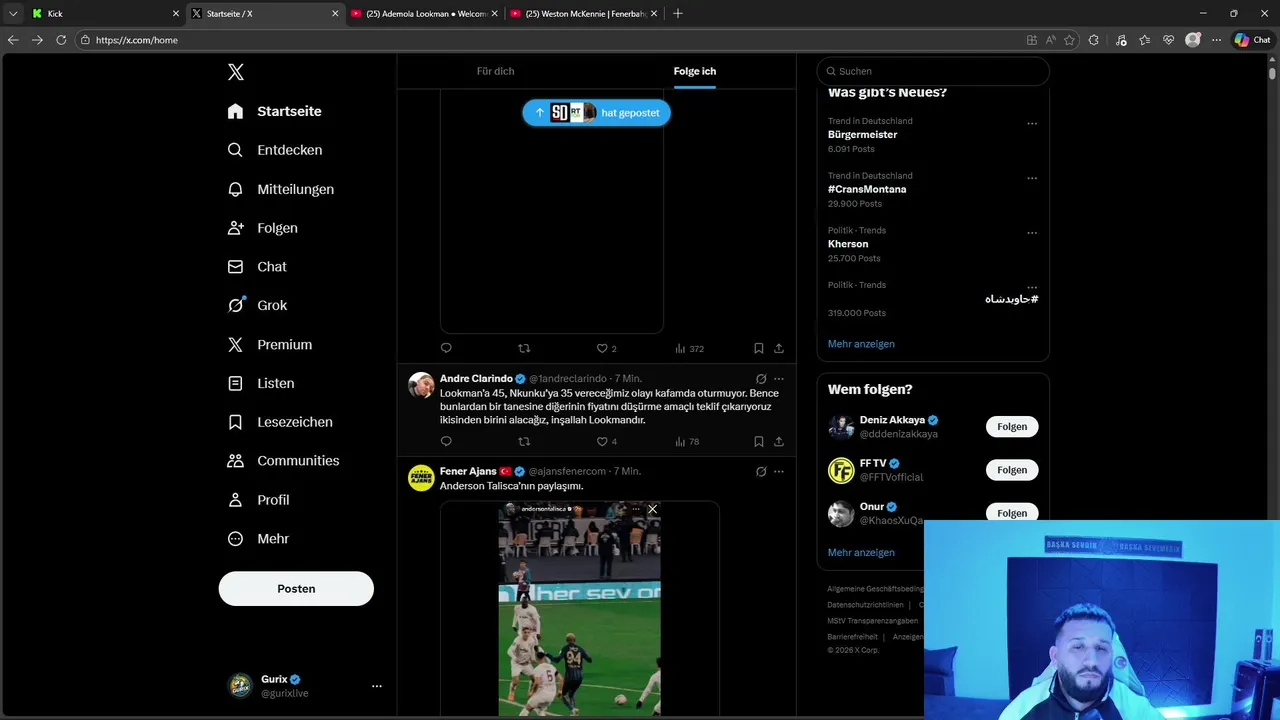Screen dimensions: 1280x720
Task: Open Chat messages in sidebar
Action: (x=257, y=267)
